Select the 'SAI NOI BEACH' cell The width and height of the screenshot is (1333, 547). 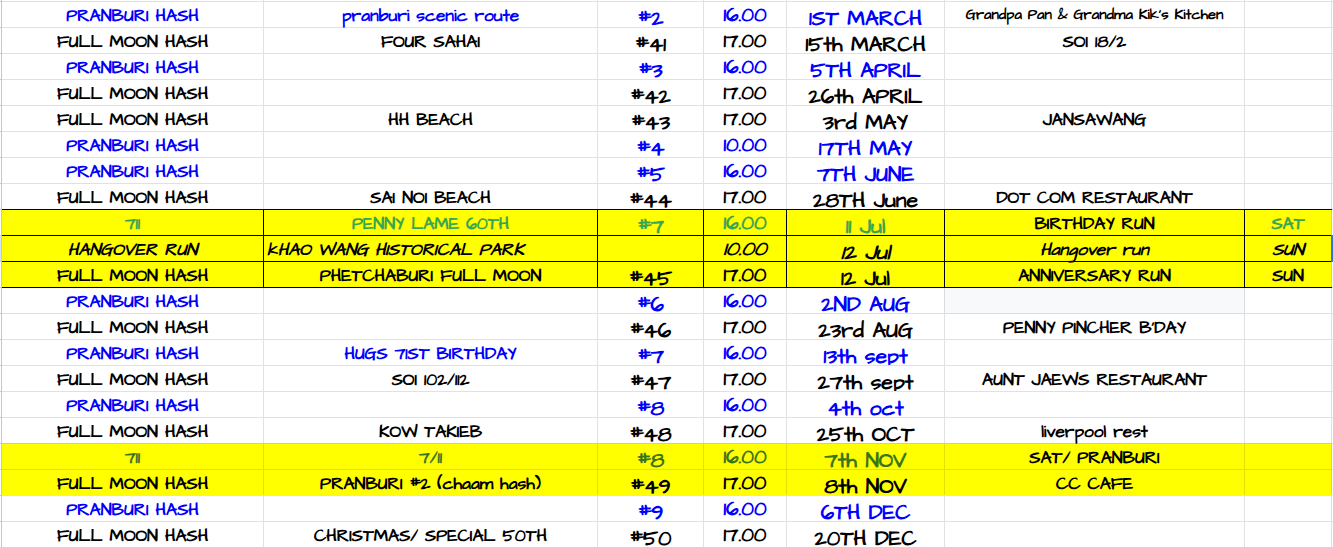coord(430,198)
